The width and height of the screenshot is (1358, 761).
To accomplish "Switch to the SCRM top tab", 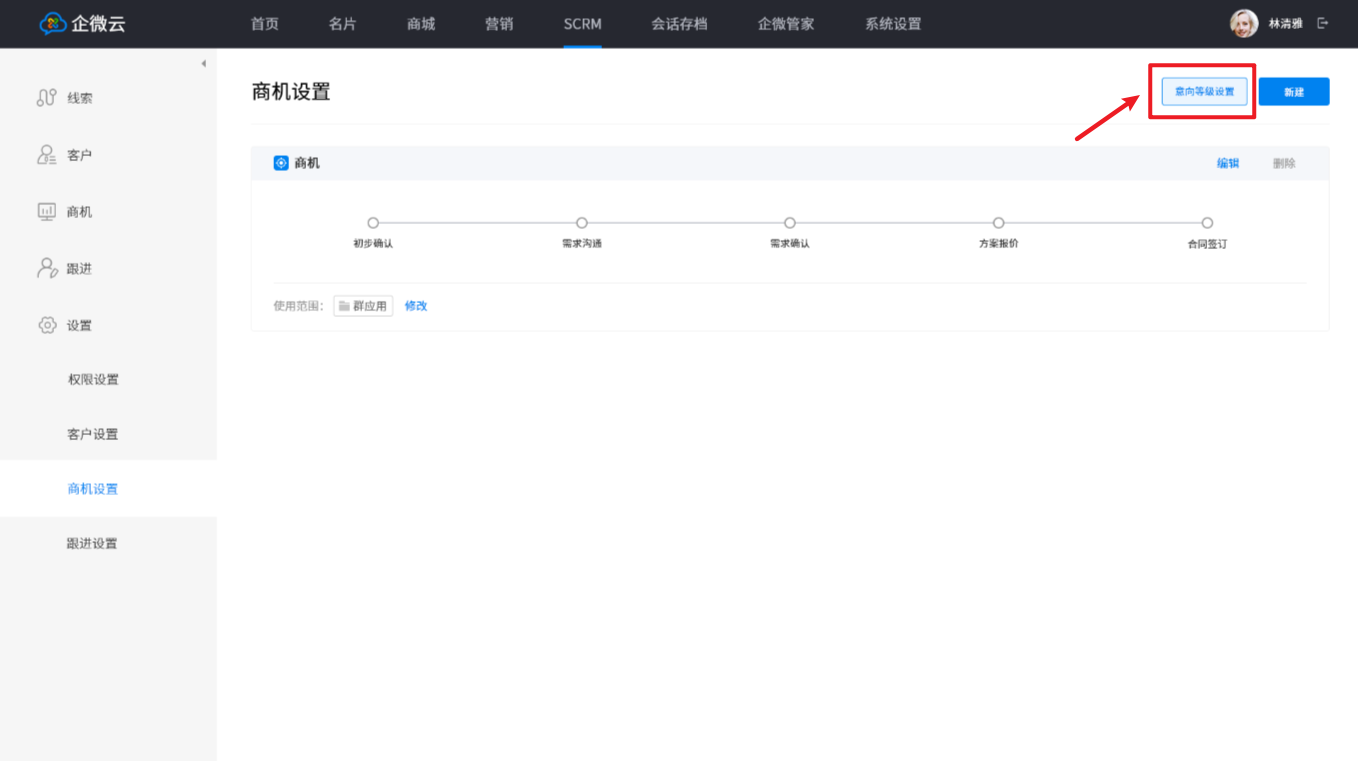I will (x=582, y=24).
